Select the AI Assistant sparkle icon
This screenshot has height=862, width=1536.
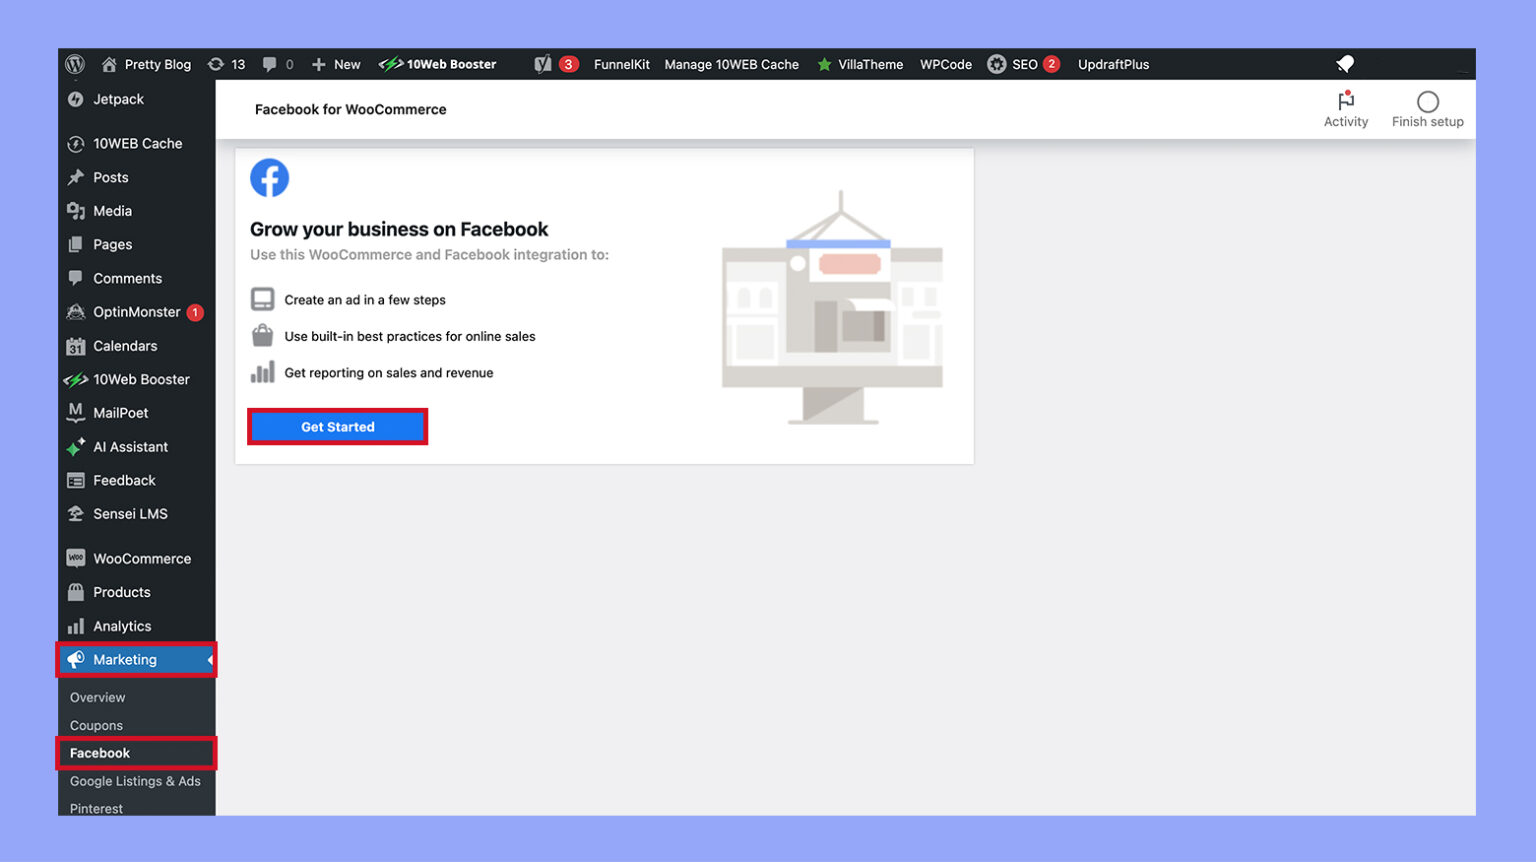(77, 447)
